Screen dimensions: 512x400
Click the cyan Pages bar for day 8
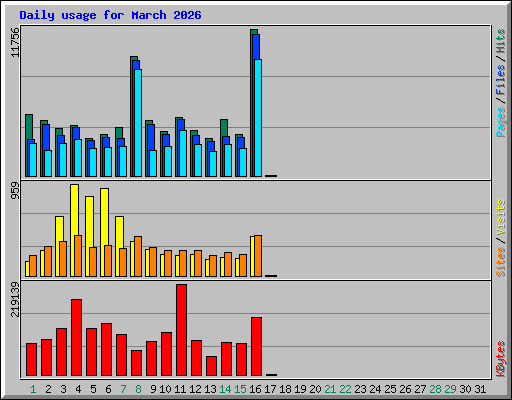pos(138,123)
